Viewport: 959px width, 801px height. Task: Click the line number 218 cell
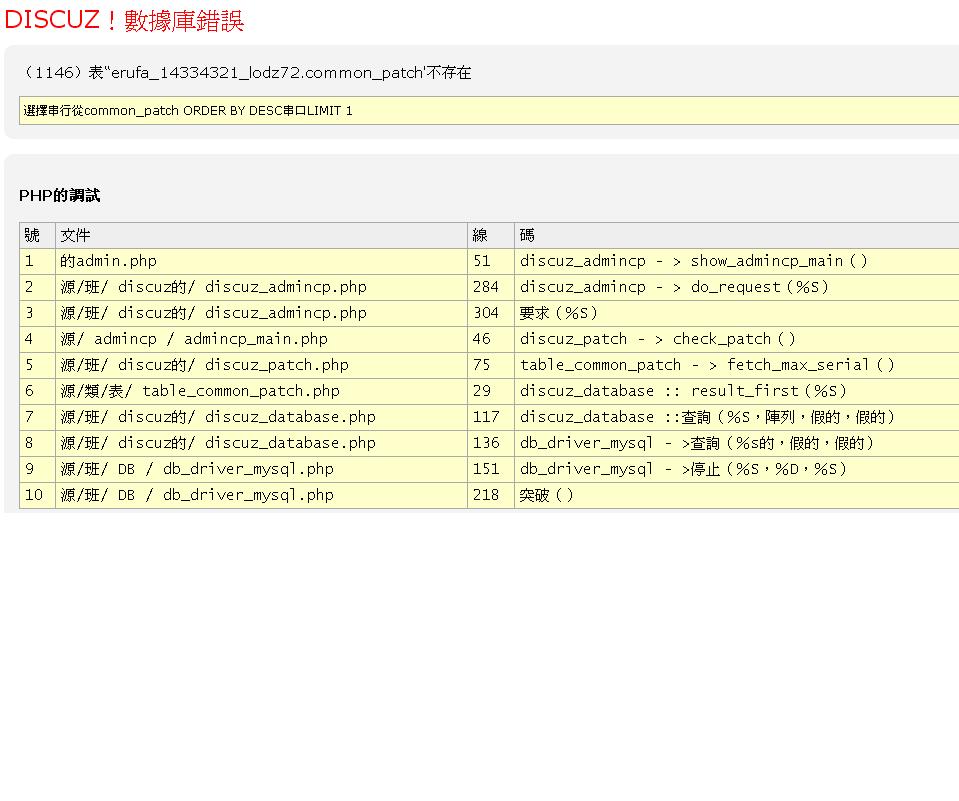(491, 495)
